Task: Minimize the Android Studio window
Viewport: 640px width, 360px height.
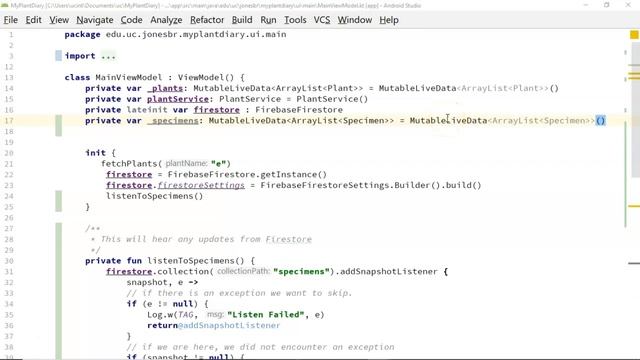Action: pyautogui.click(x=586, y=5)
